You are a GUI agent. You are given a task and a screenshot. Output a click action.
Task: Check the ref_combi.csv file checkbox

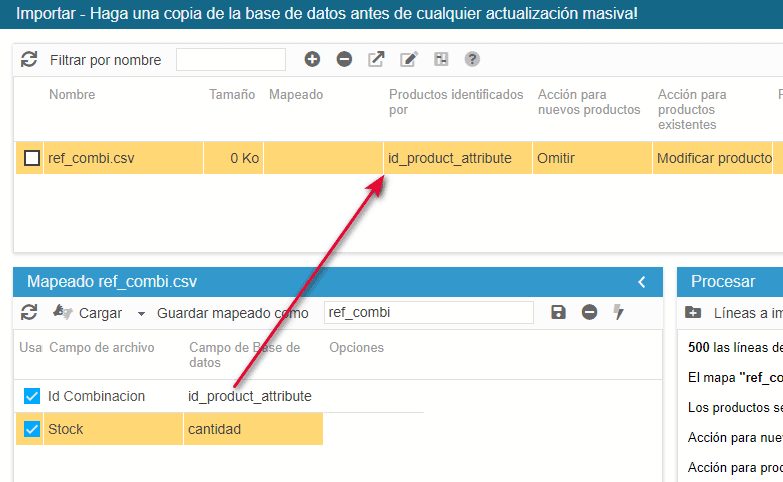click(x=32, y=158)
